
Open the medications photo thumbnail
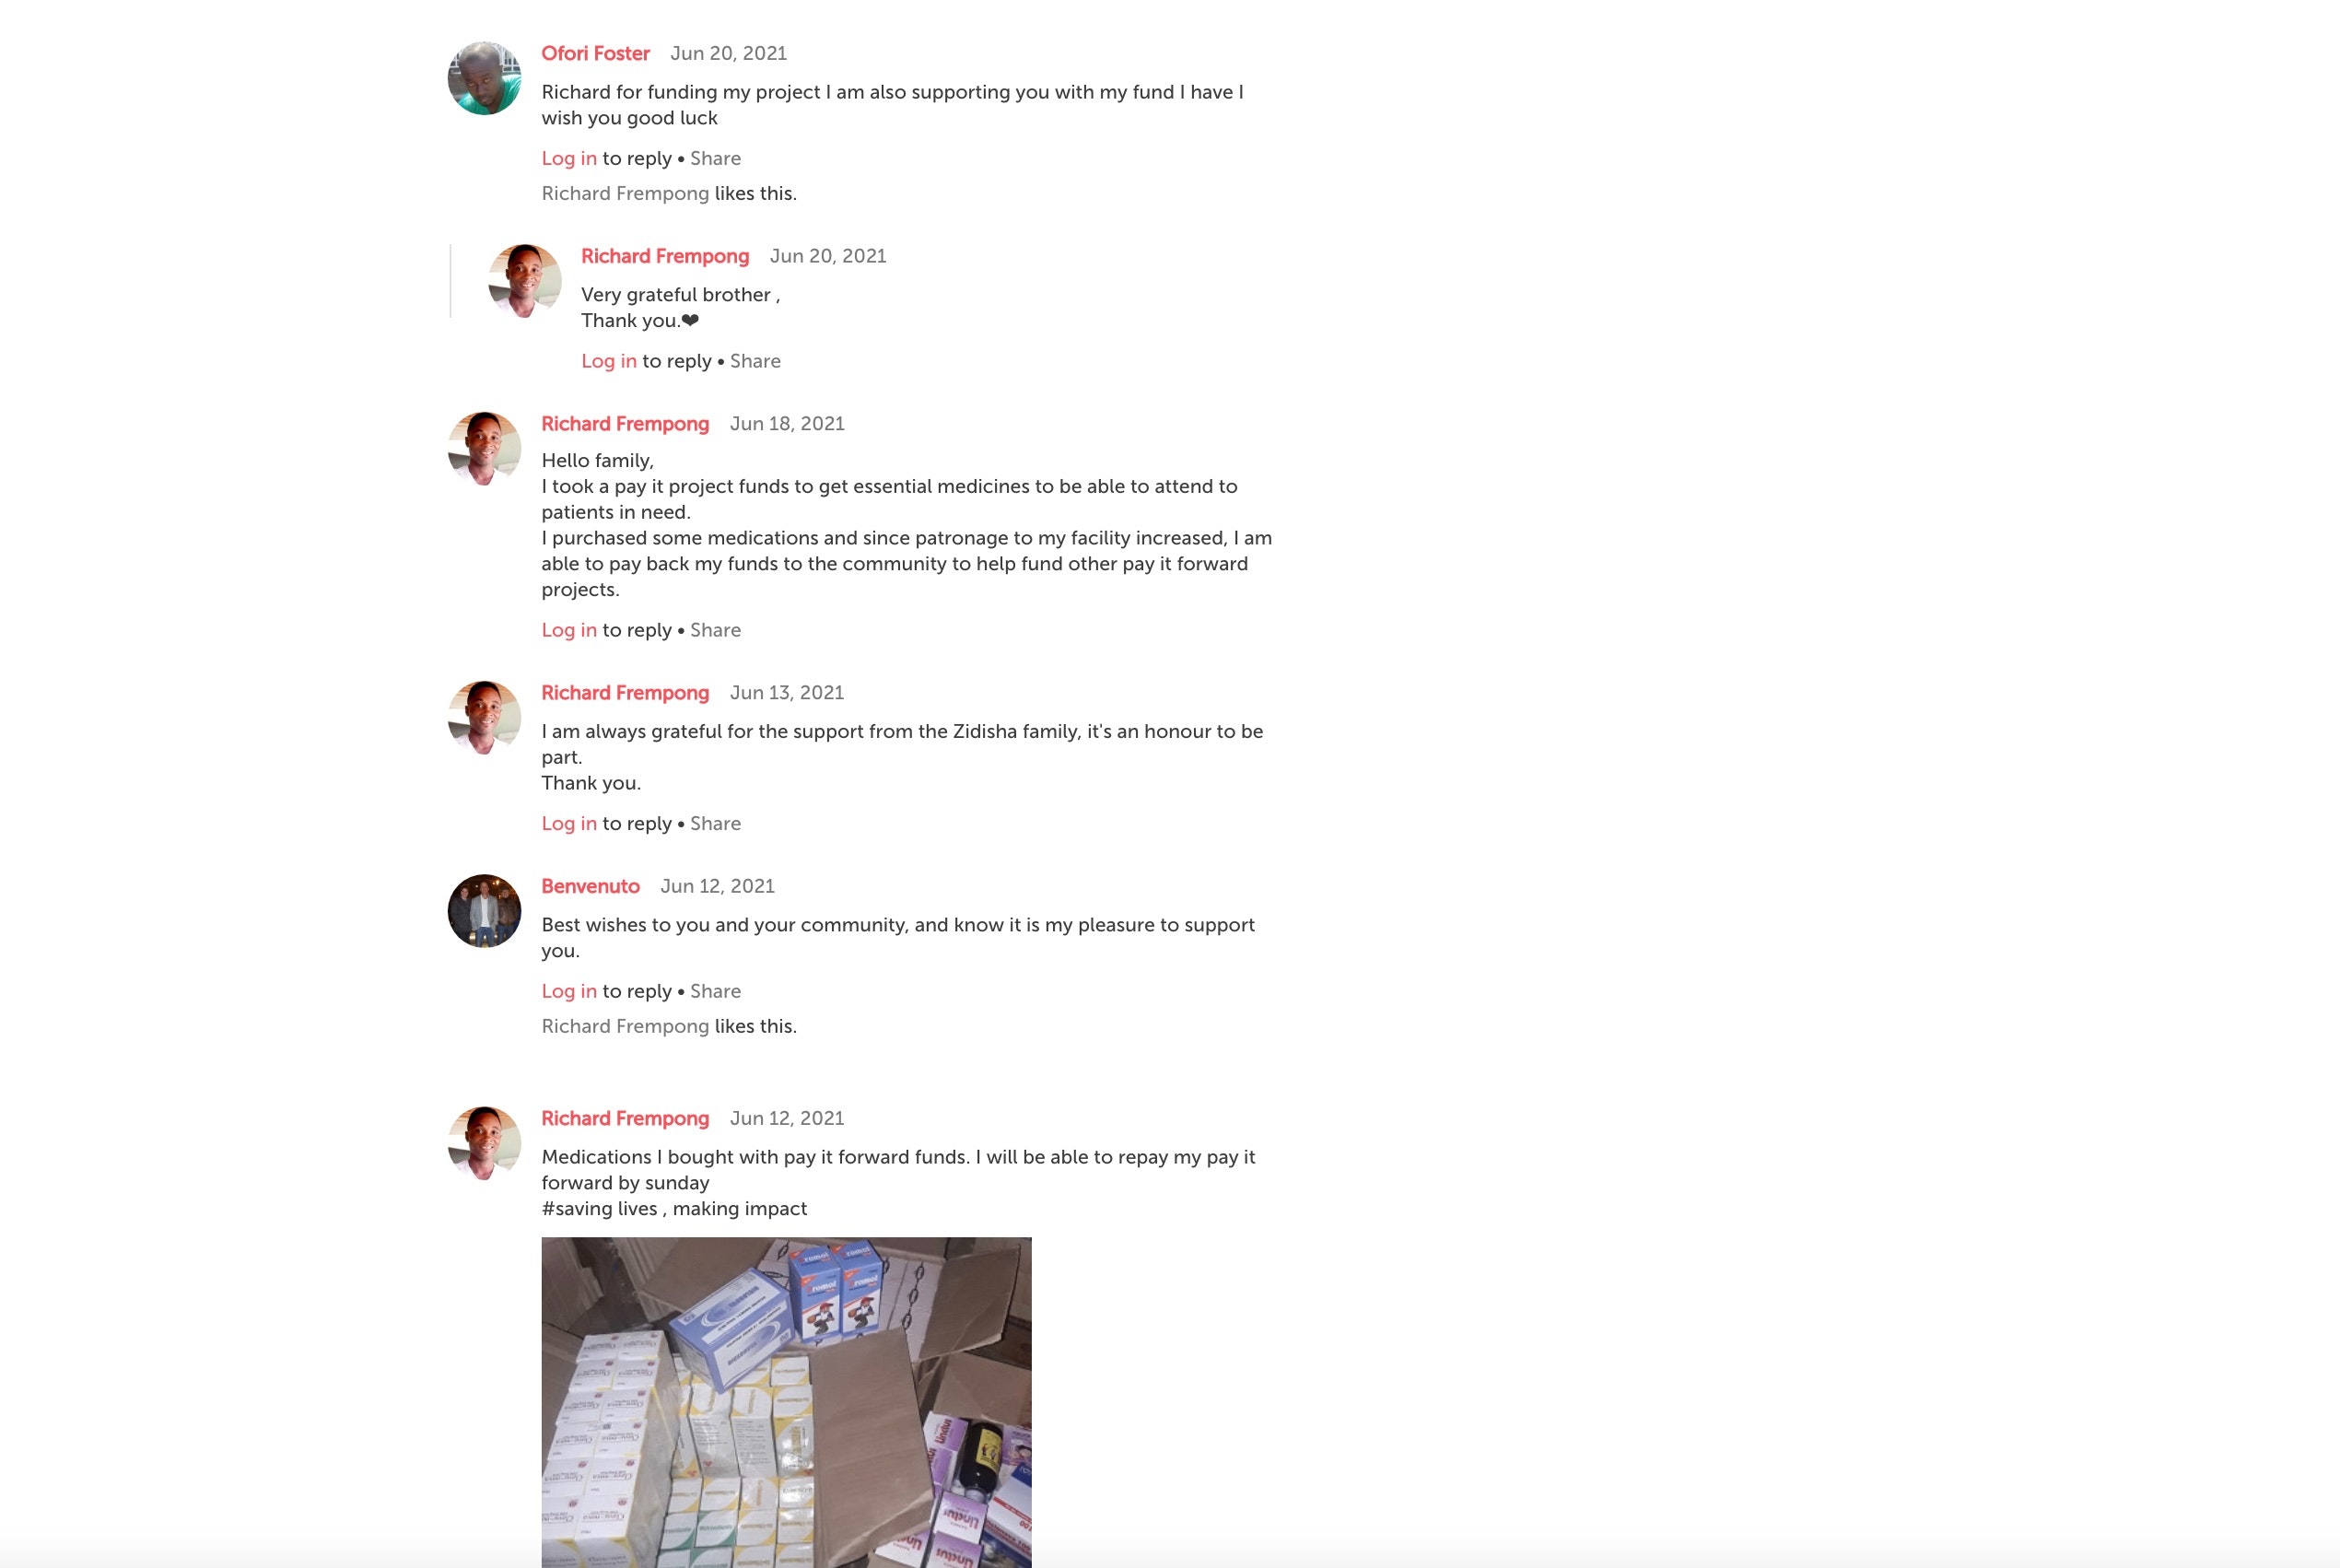[x=786, y=1402]
